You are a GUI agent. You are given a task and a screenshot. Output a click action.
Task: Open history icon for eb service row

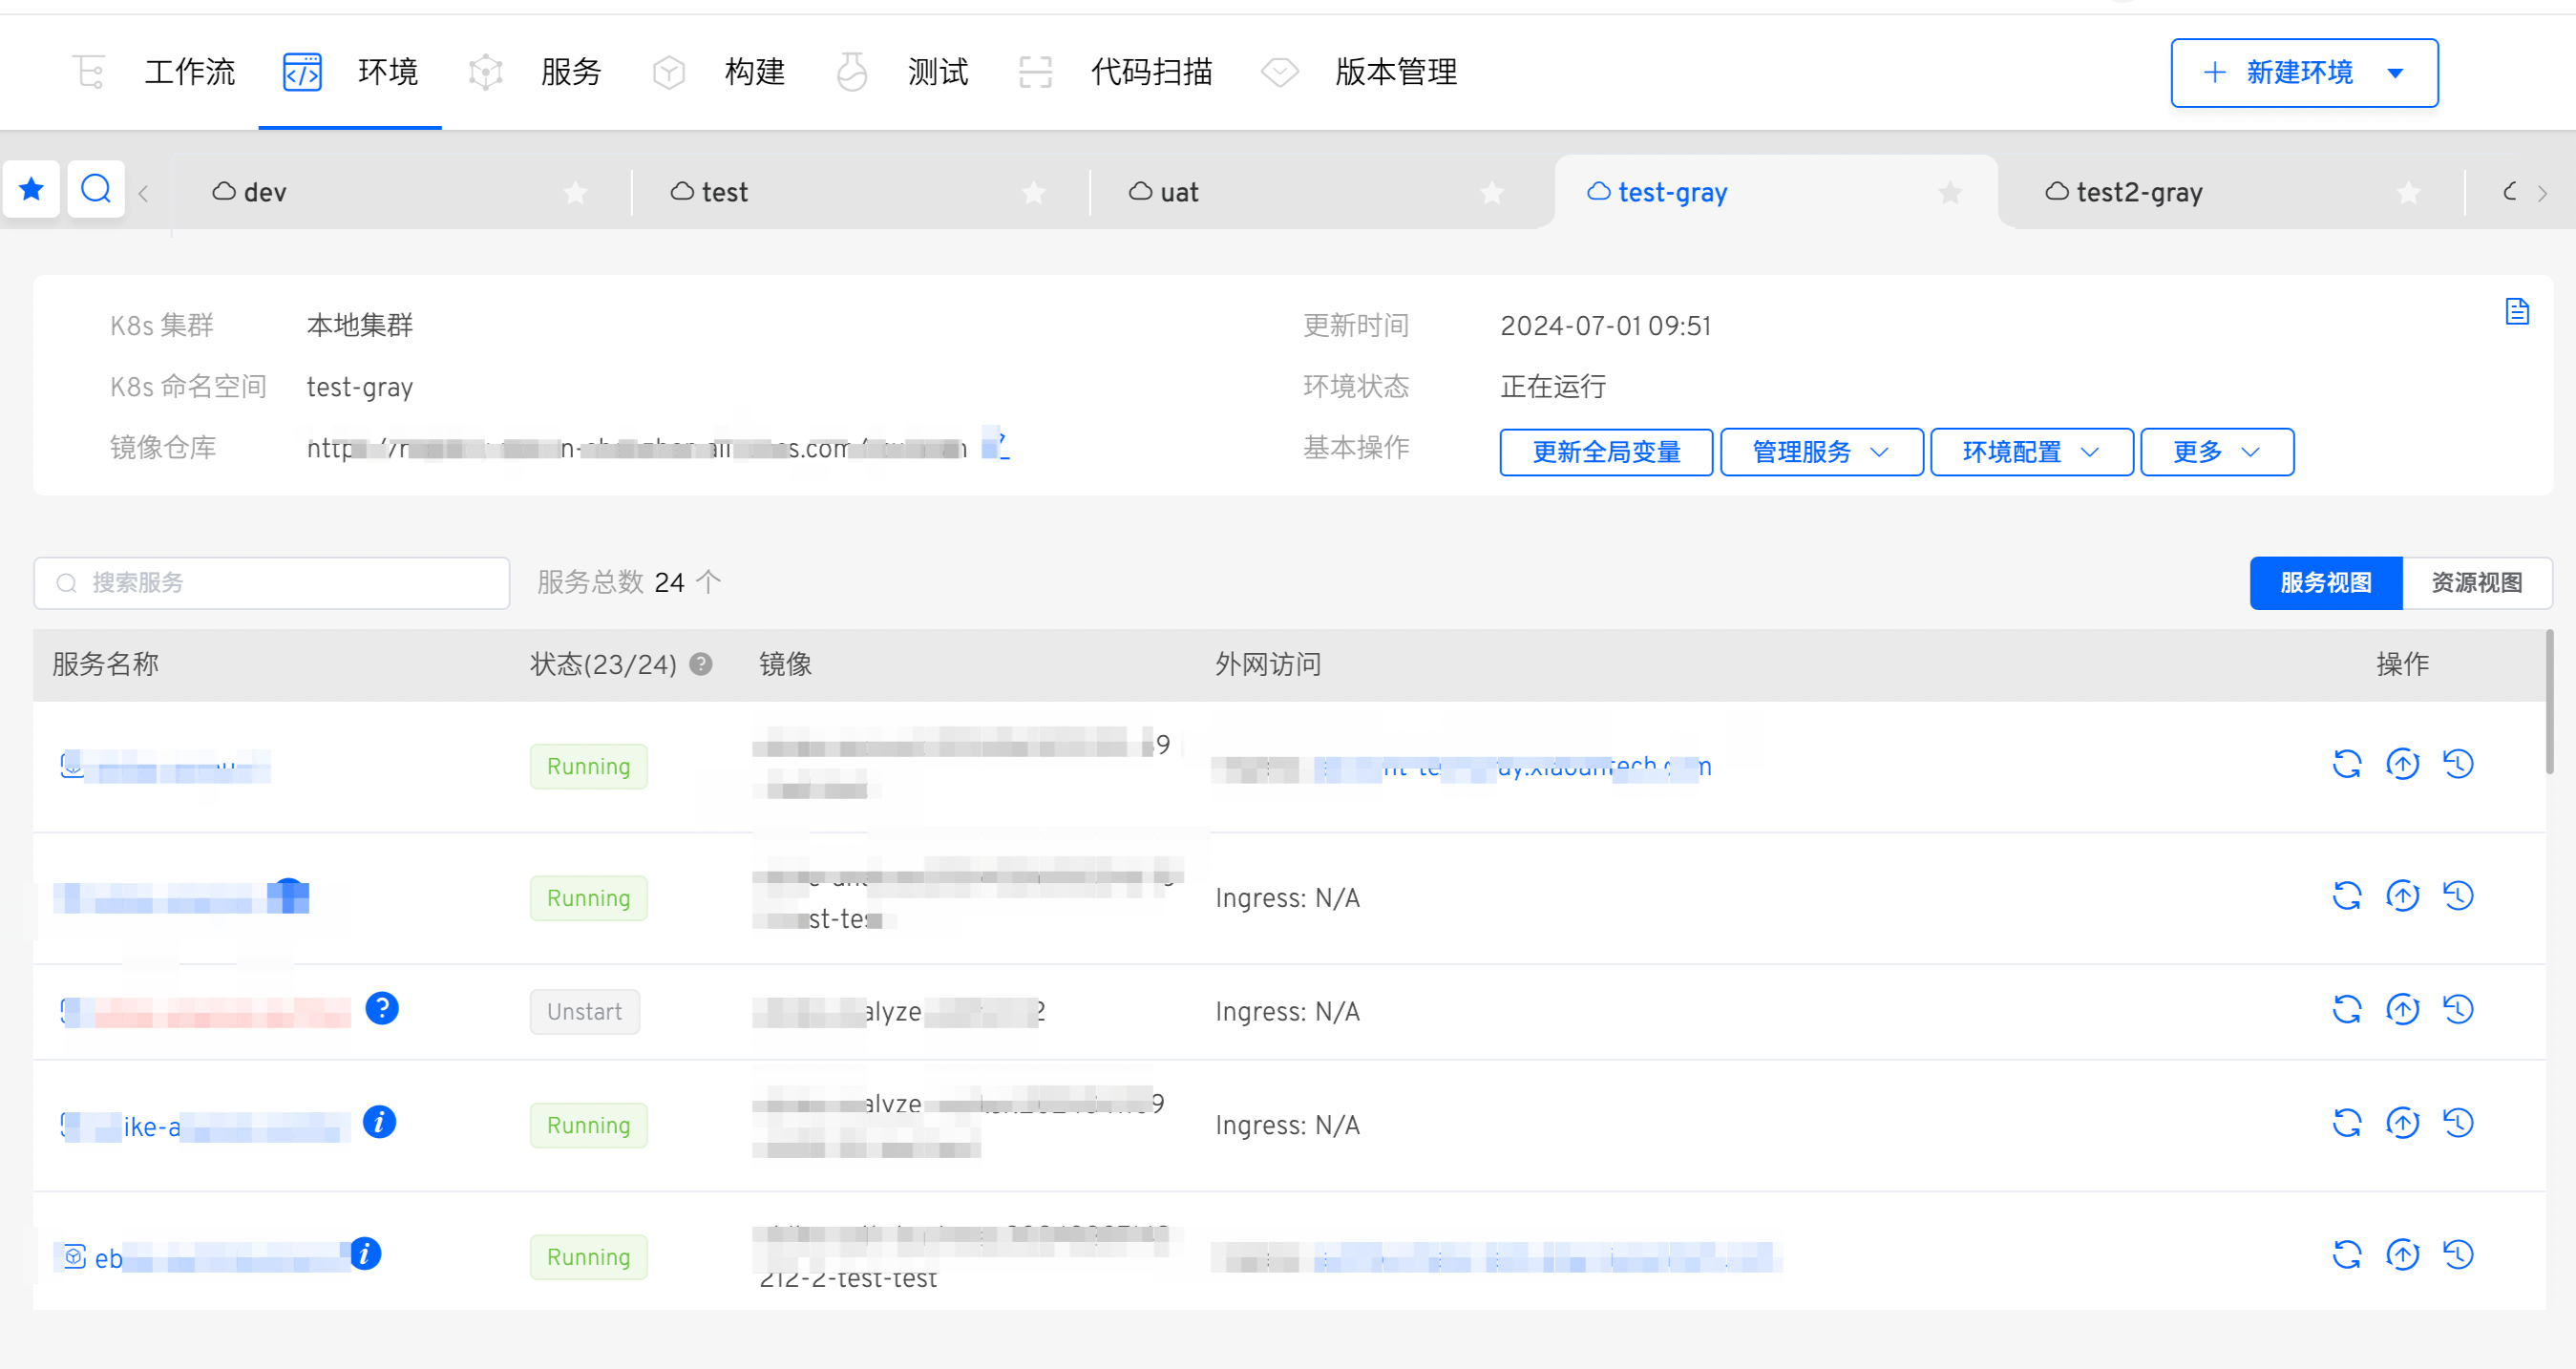(2458, 1254)
